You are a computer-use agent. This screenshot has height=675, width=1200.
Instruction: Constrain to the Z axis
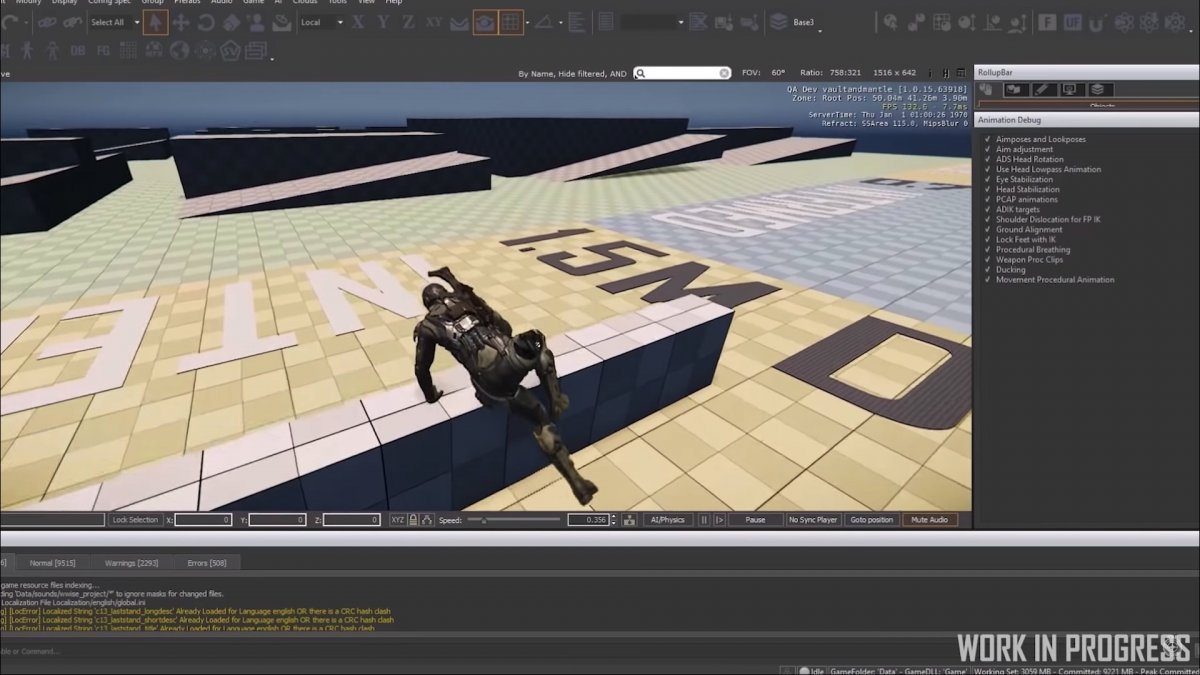coord(408,22)
